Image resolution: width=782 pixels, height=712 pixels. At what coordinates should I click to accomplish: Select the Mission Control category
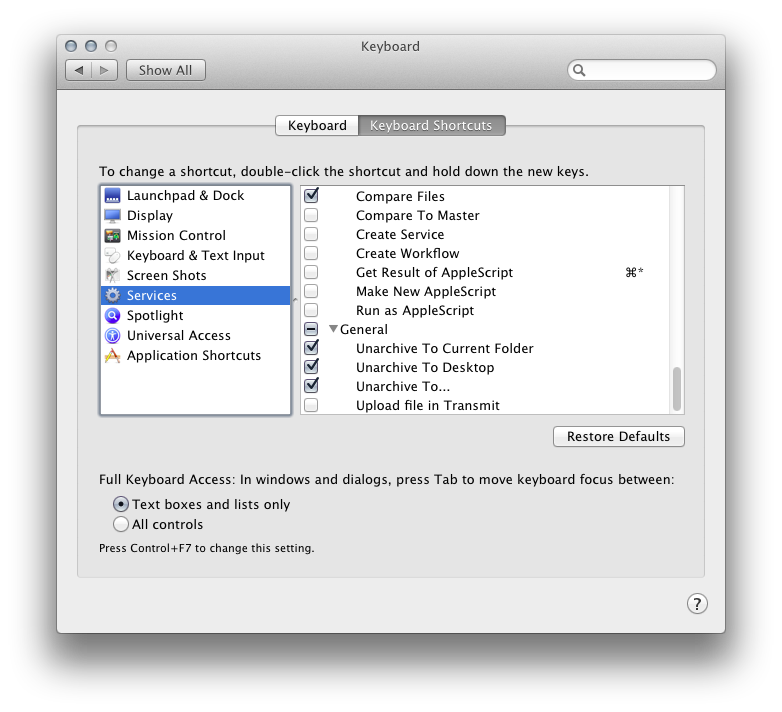(x=196, y=235)
